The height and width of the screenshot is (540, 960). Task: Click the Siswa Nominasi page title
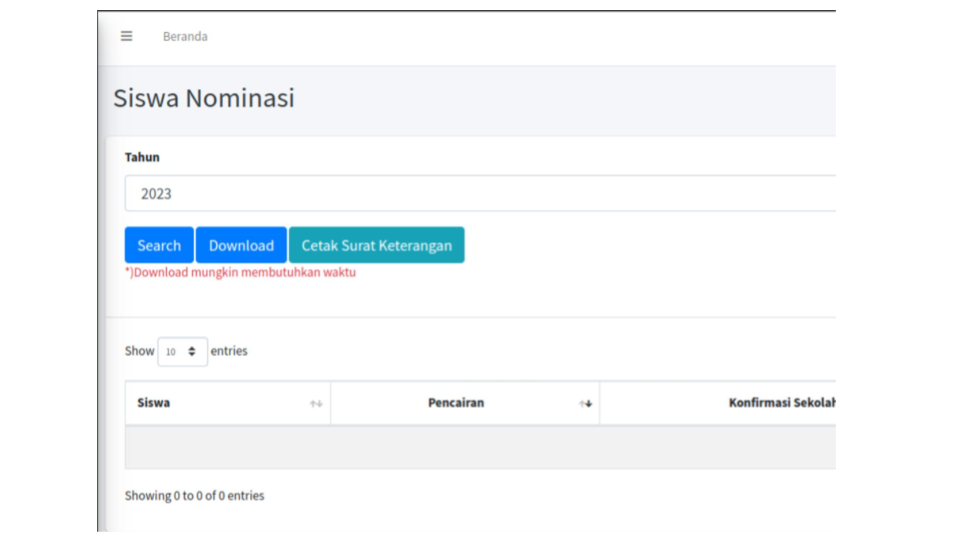coord(204,98)
